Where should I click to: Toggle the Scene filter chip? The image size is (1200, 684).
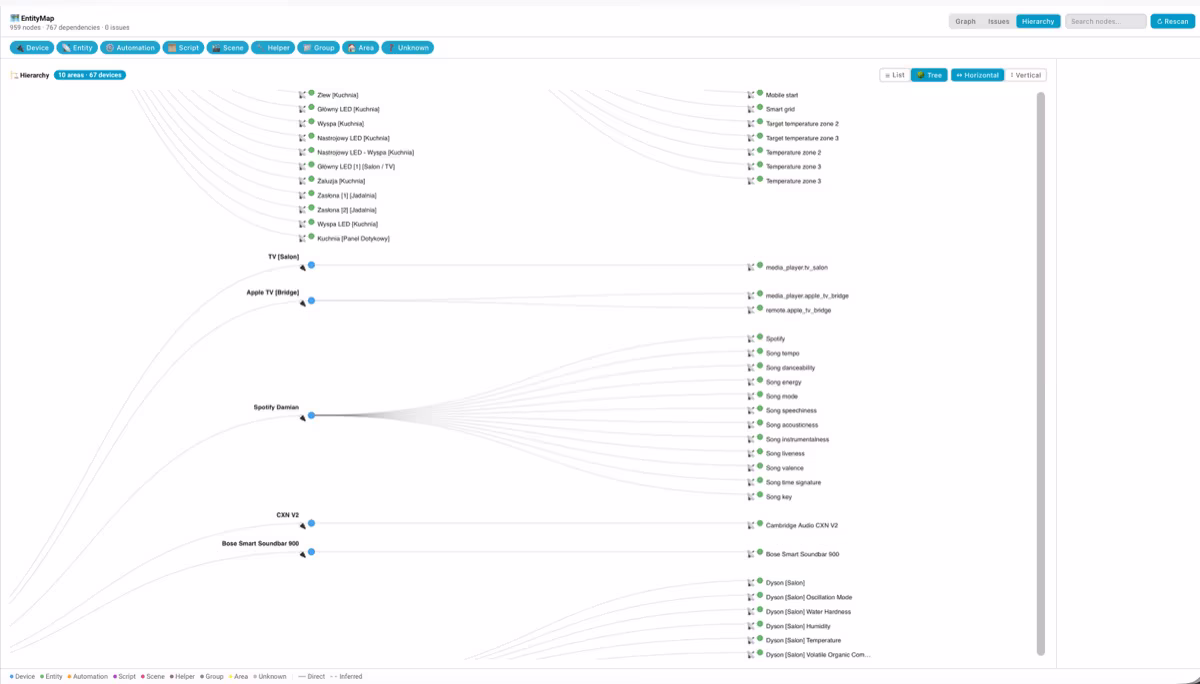coord(227,47)
